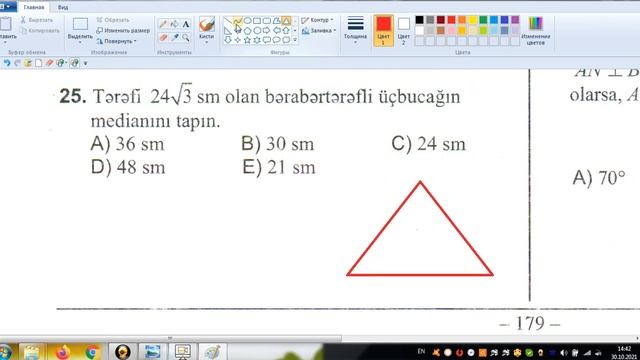Choose the Six-point star shape
Viewport: 640px width, 360px height.
click(x=257, y=40)
